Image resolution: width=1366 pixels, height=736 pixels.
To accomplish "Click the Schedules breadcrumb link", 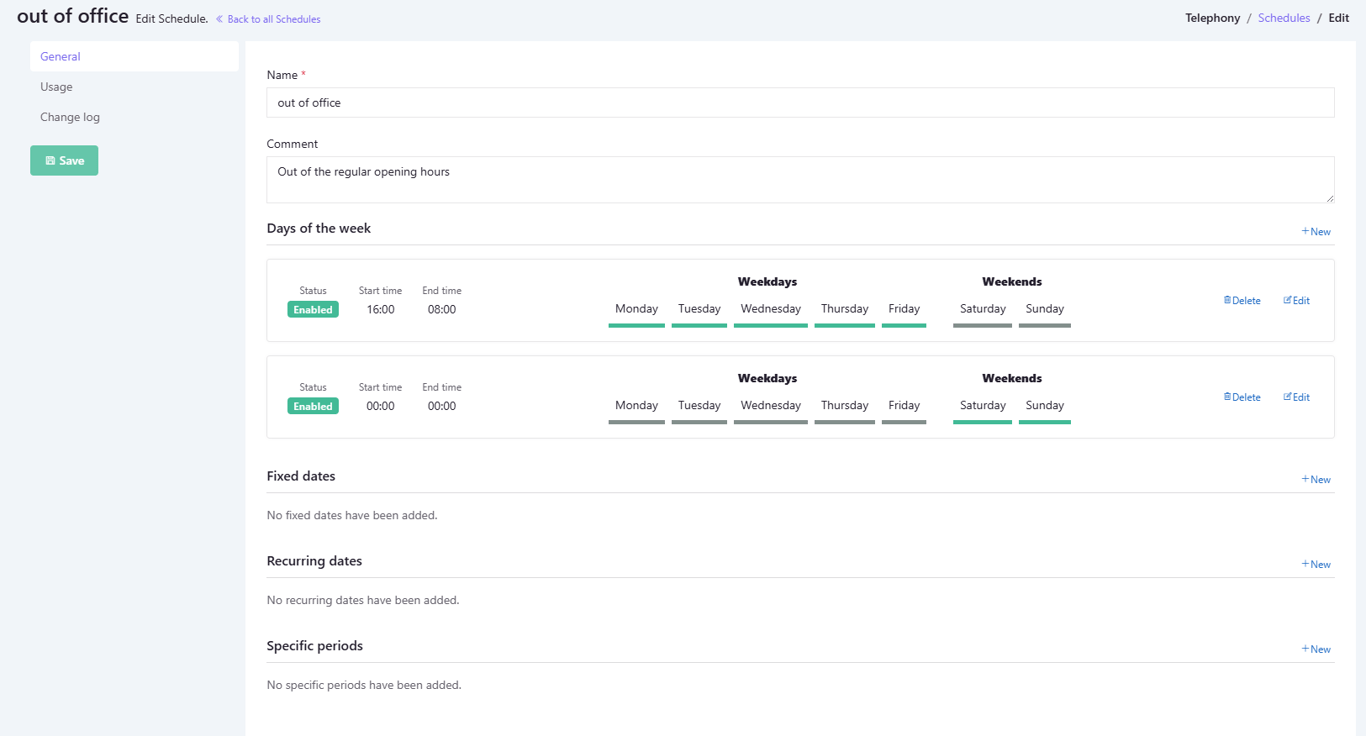I will tap(1284, 18).
